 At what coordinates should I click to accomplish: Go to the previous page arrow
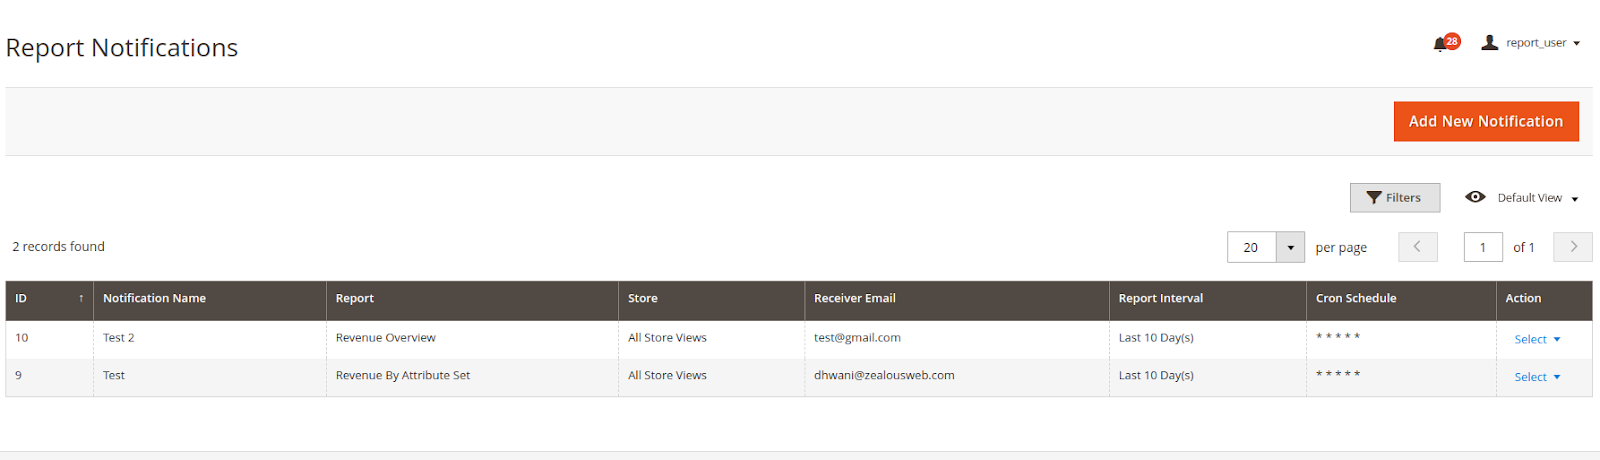click(1417, 247)
